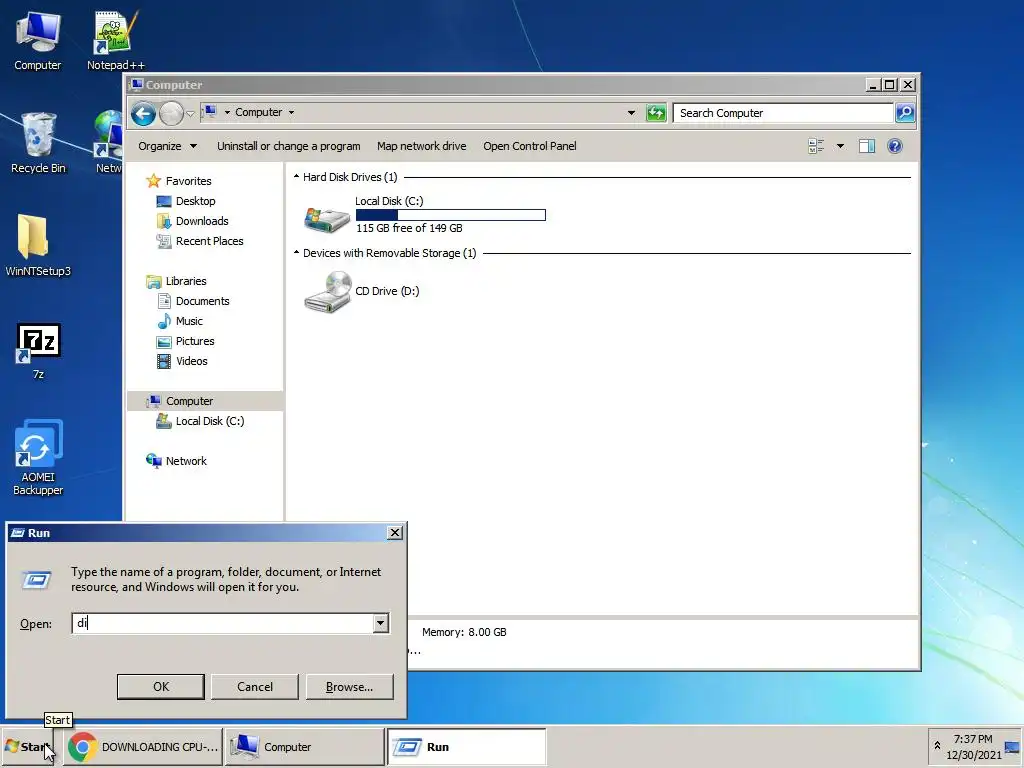Open Documents library in sidebar

coord(202,301)
